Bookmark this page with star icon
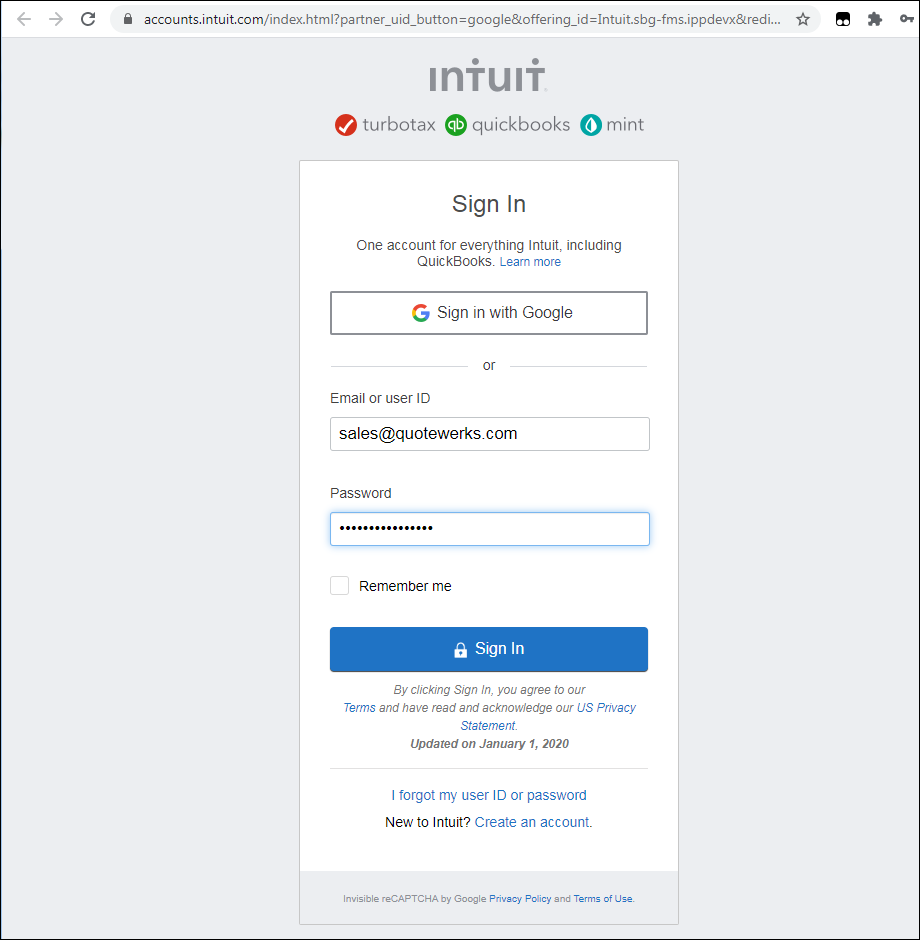920x940 pixels. [x=803, y=19]
